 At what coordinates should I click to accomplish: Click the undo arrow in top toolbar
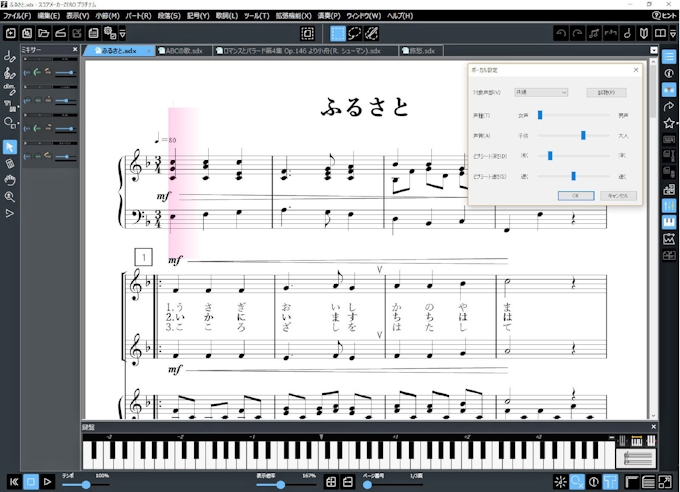point(559,34)
